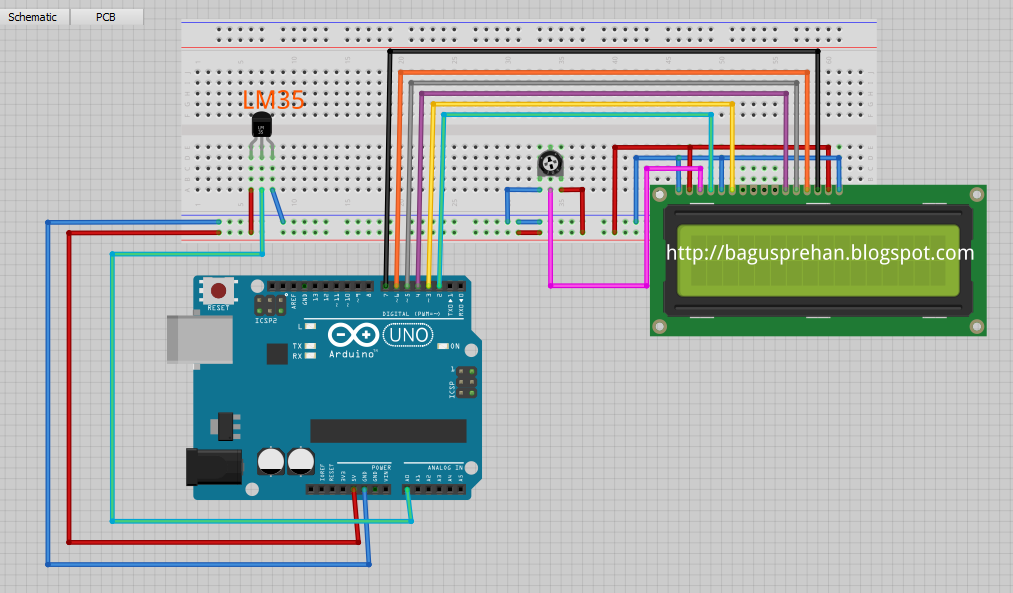Click the UNO label on the board
The width and height of the screenshot is (1013, 593).
408,335
